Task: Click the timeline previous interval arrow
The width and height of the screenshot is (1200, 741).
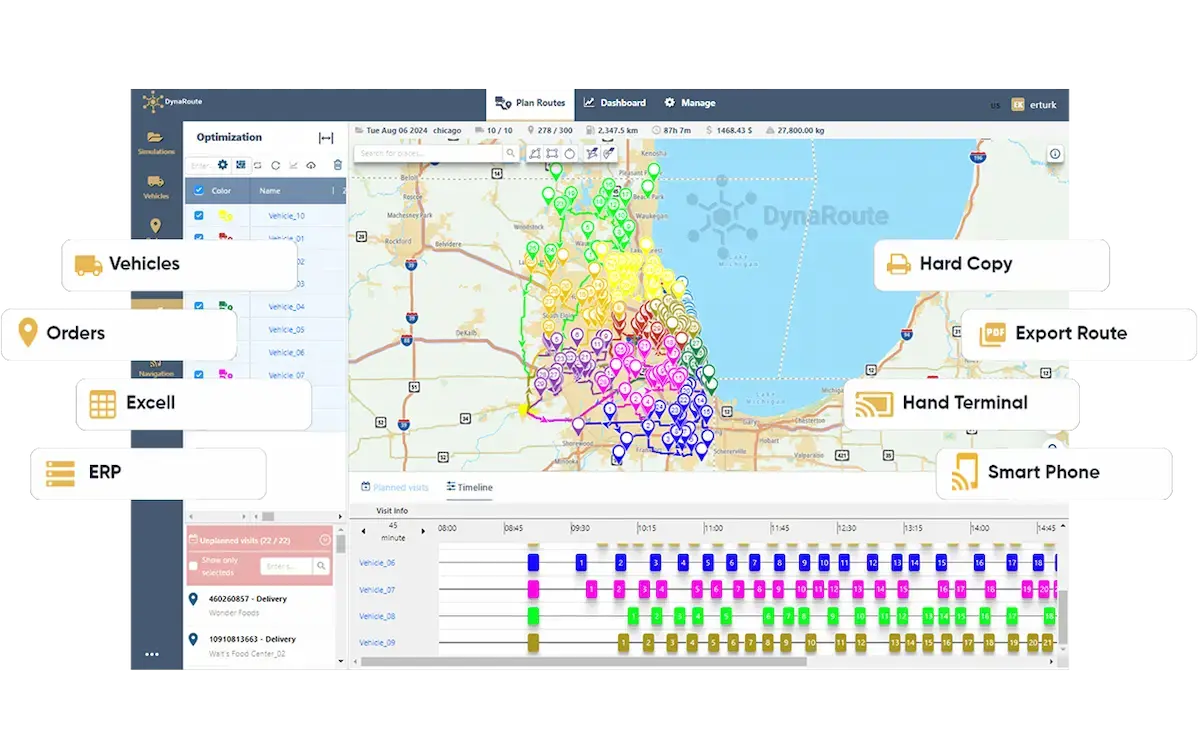Action: point(364,531)
